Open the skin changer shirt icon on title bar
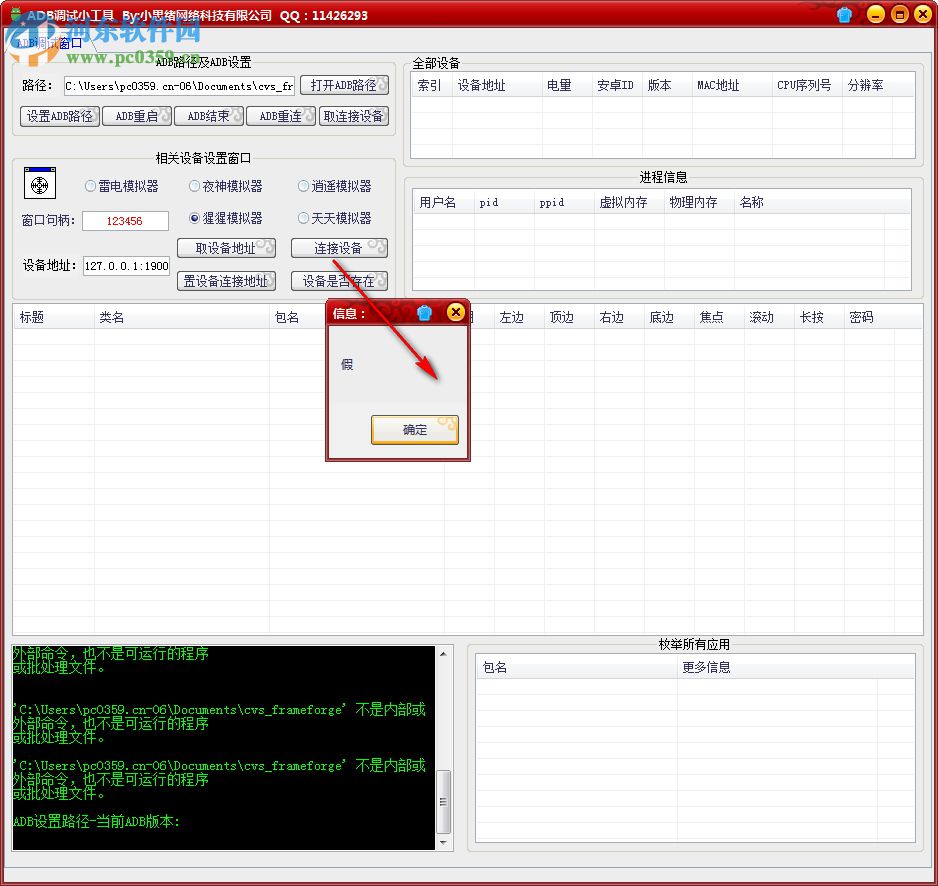This screenshot has width=938, height=886. [843, 14]
